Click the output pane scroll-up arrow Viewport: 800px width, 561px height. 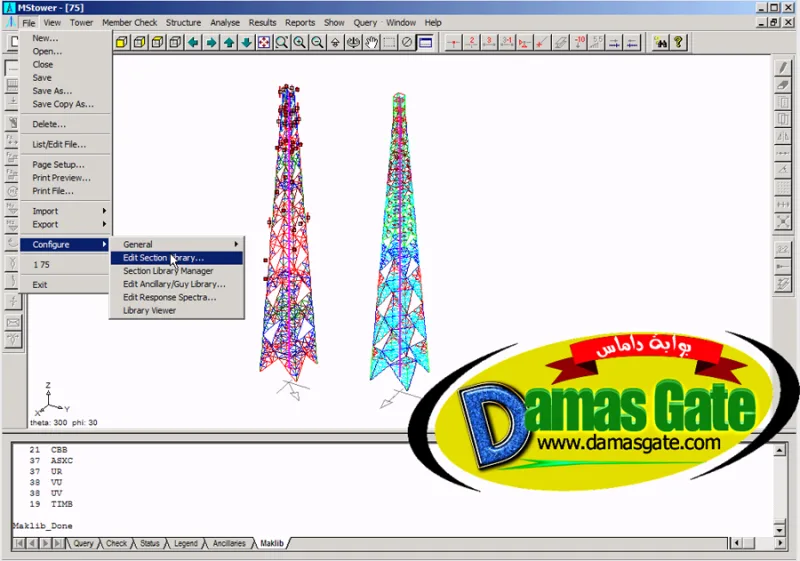coord(780,450)
